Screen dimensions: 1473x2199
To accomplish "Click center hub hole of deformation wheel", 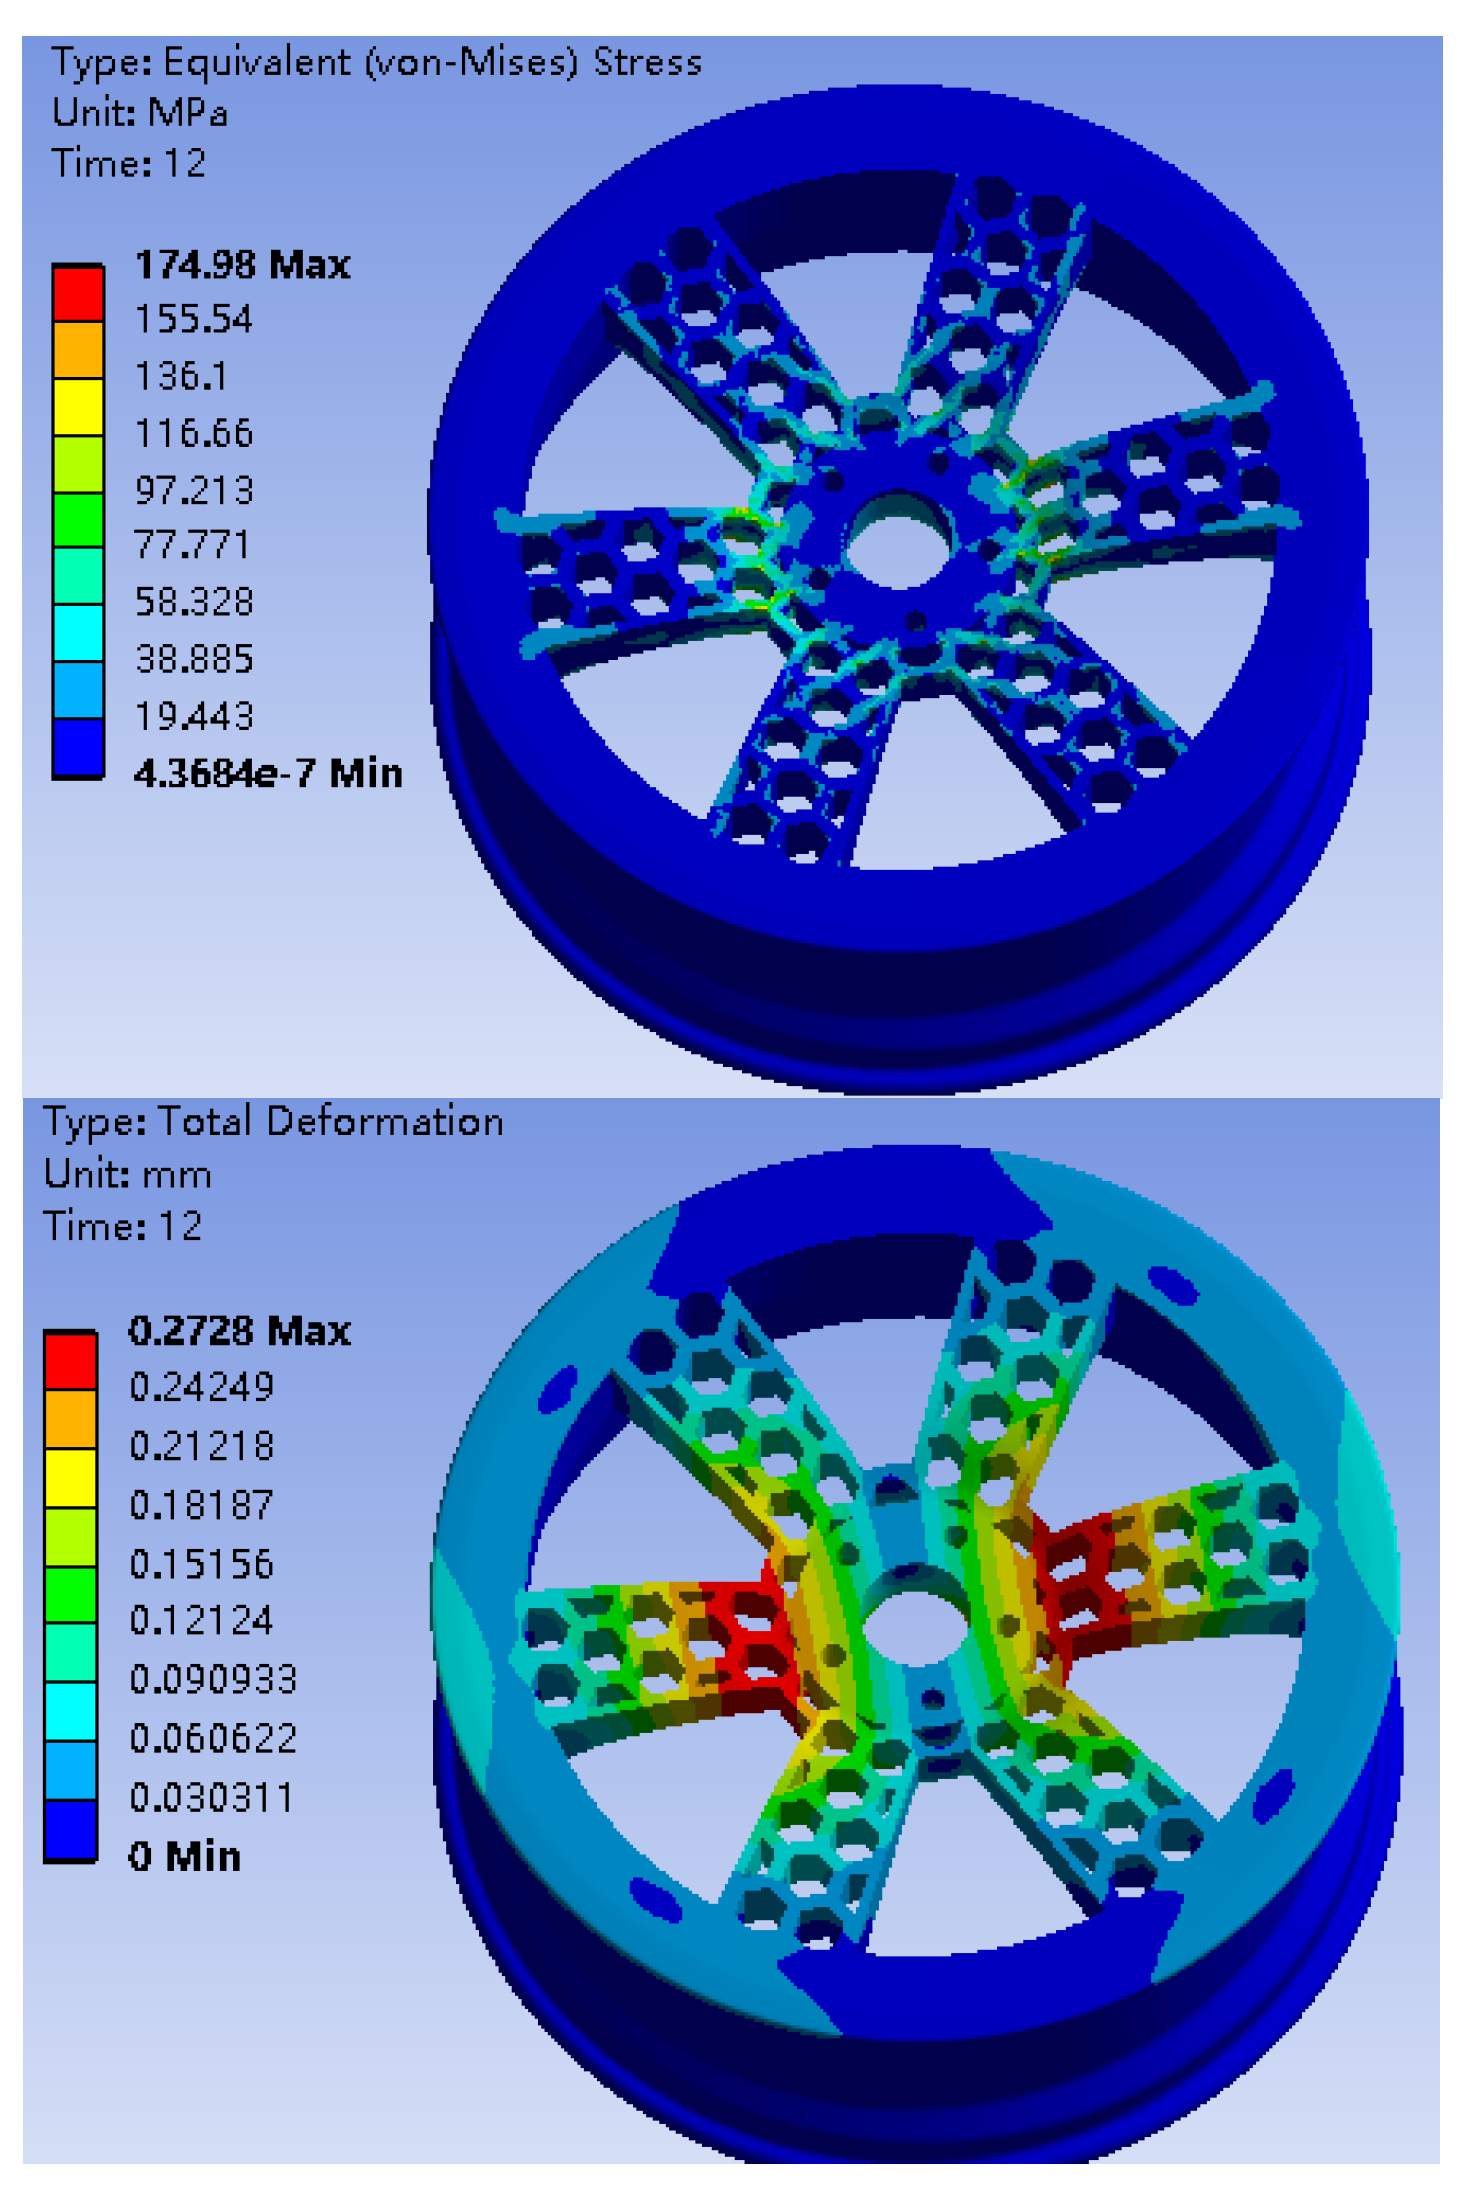I will [913, 1620].
